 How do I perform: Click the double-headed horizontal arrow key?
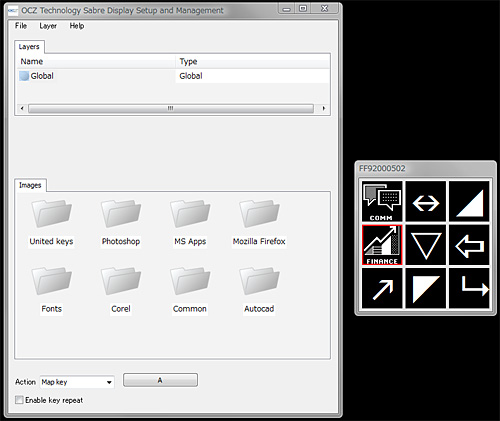coord(426,202)
